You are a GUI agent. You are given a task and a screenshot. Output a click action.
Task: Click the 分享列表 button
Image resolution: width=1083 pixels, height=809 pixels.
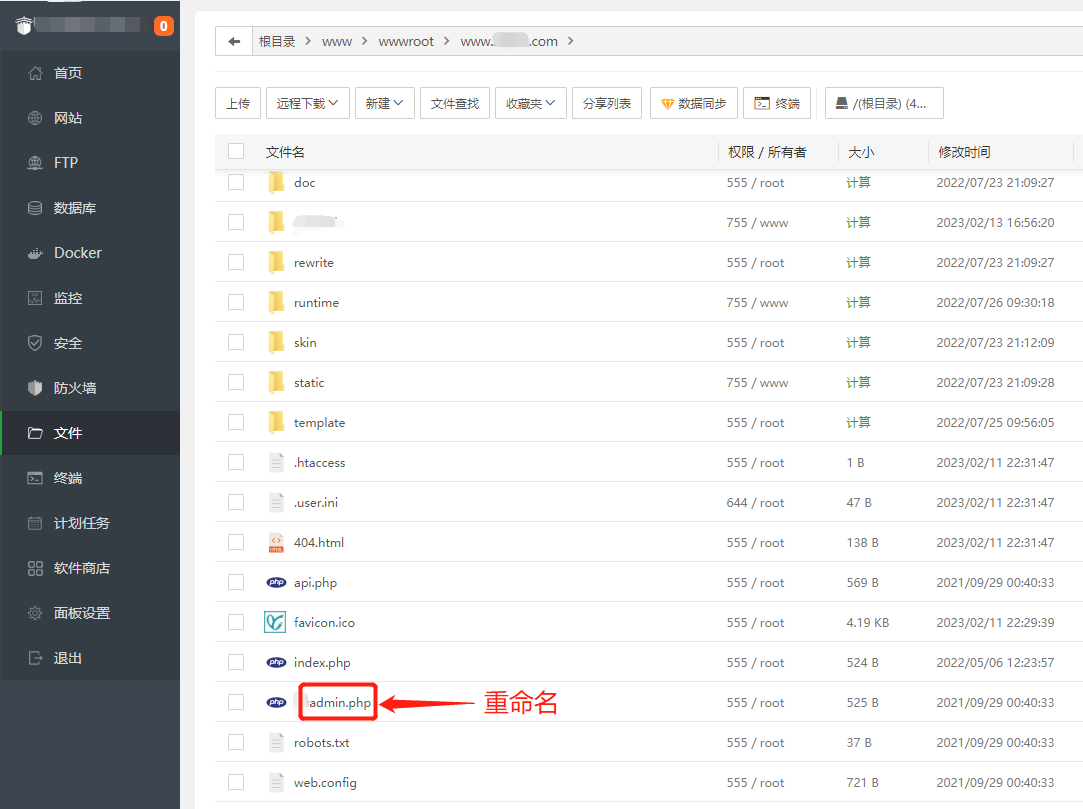606,104
